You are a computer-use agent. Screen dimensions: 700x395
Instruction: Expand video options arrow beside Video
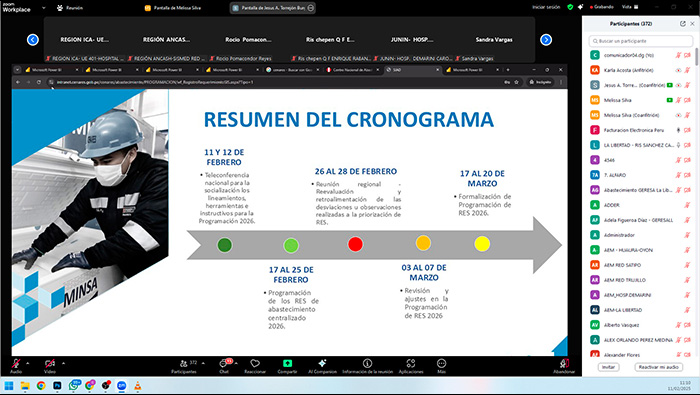coord(63,363)
